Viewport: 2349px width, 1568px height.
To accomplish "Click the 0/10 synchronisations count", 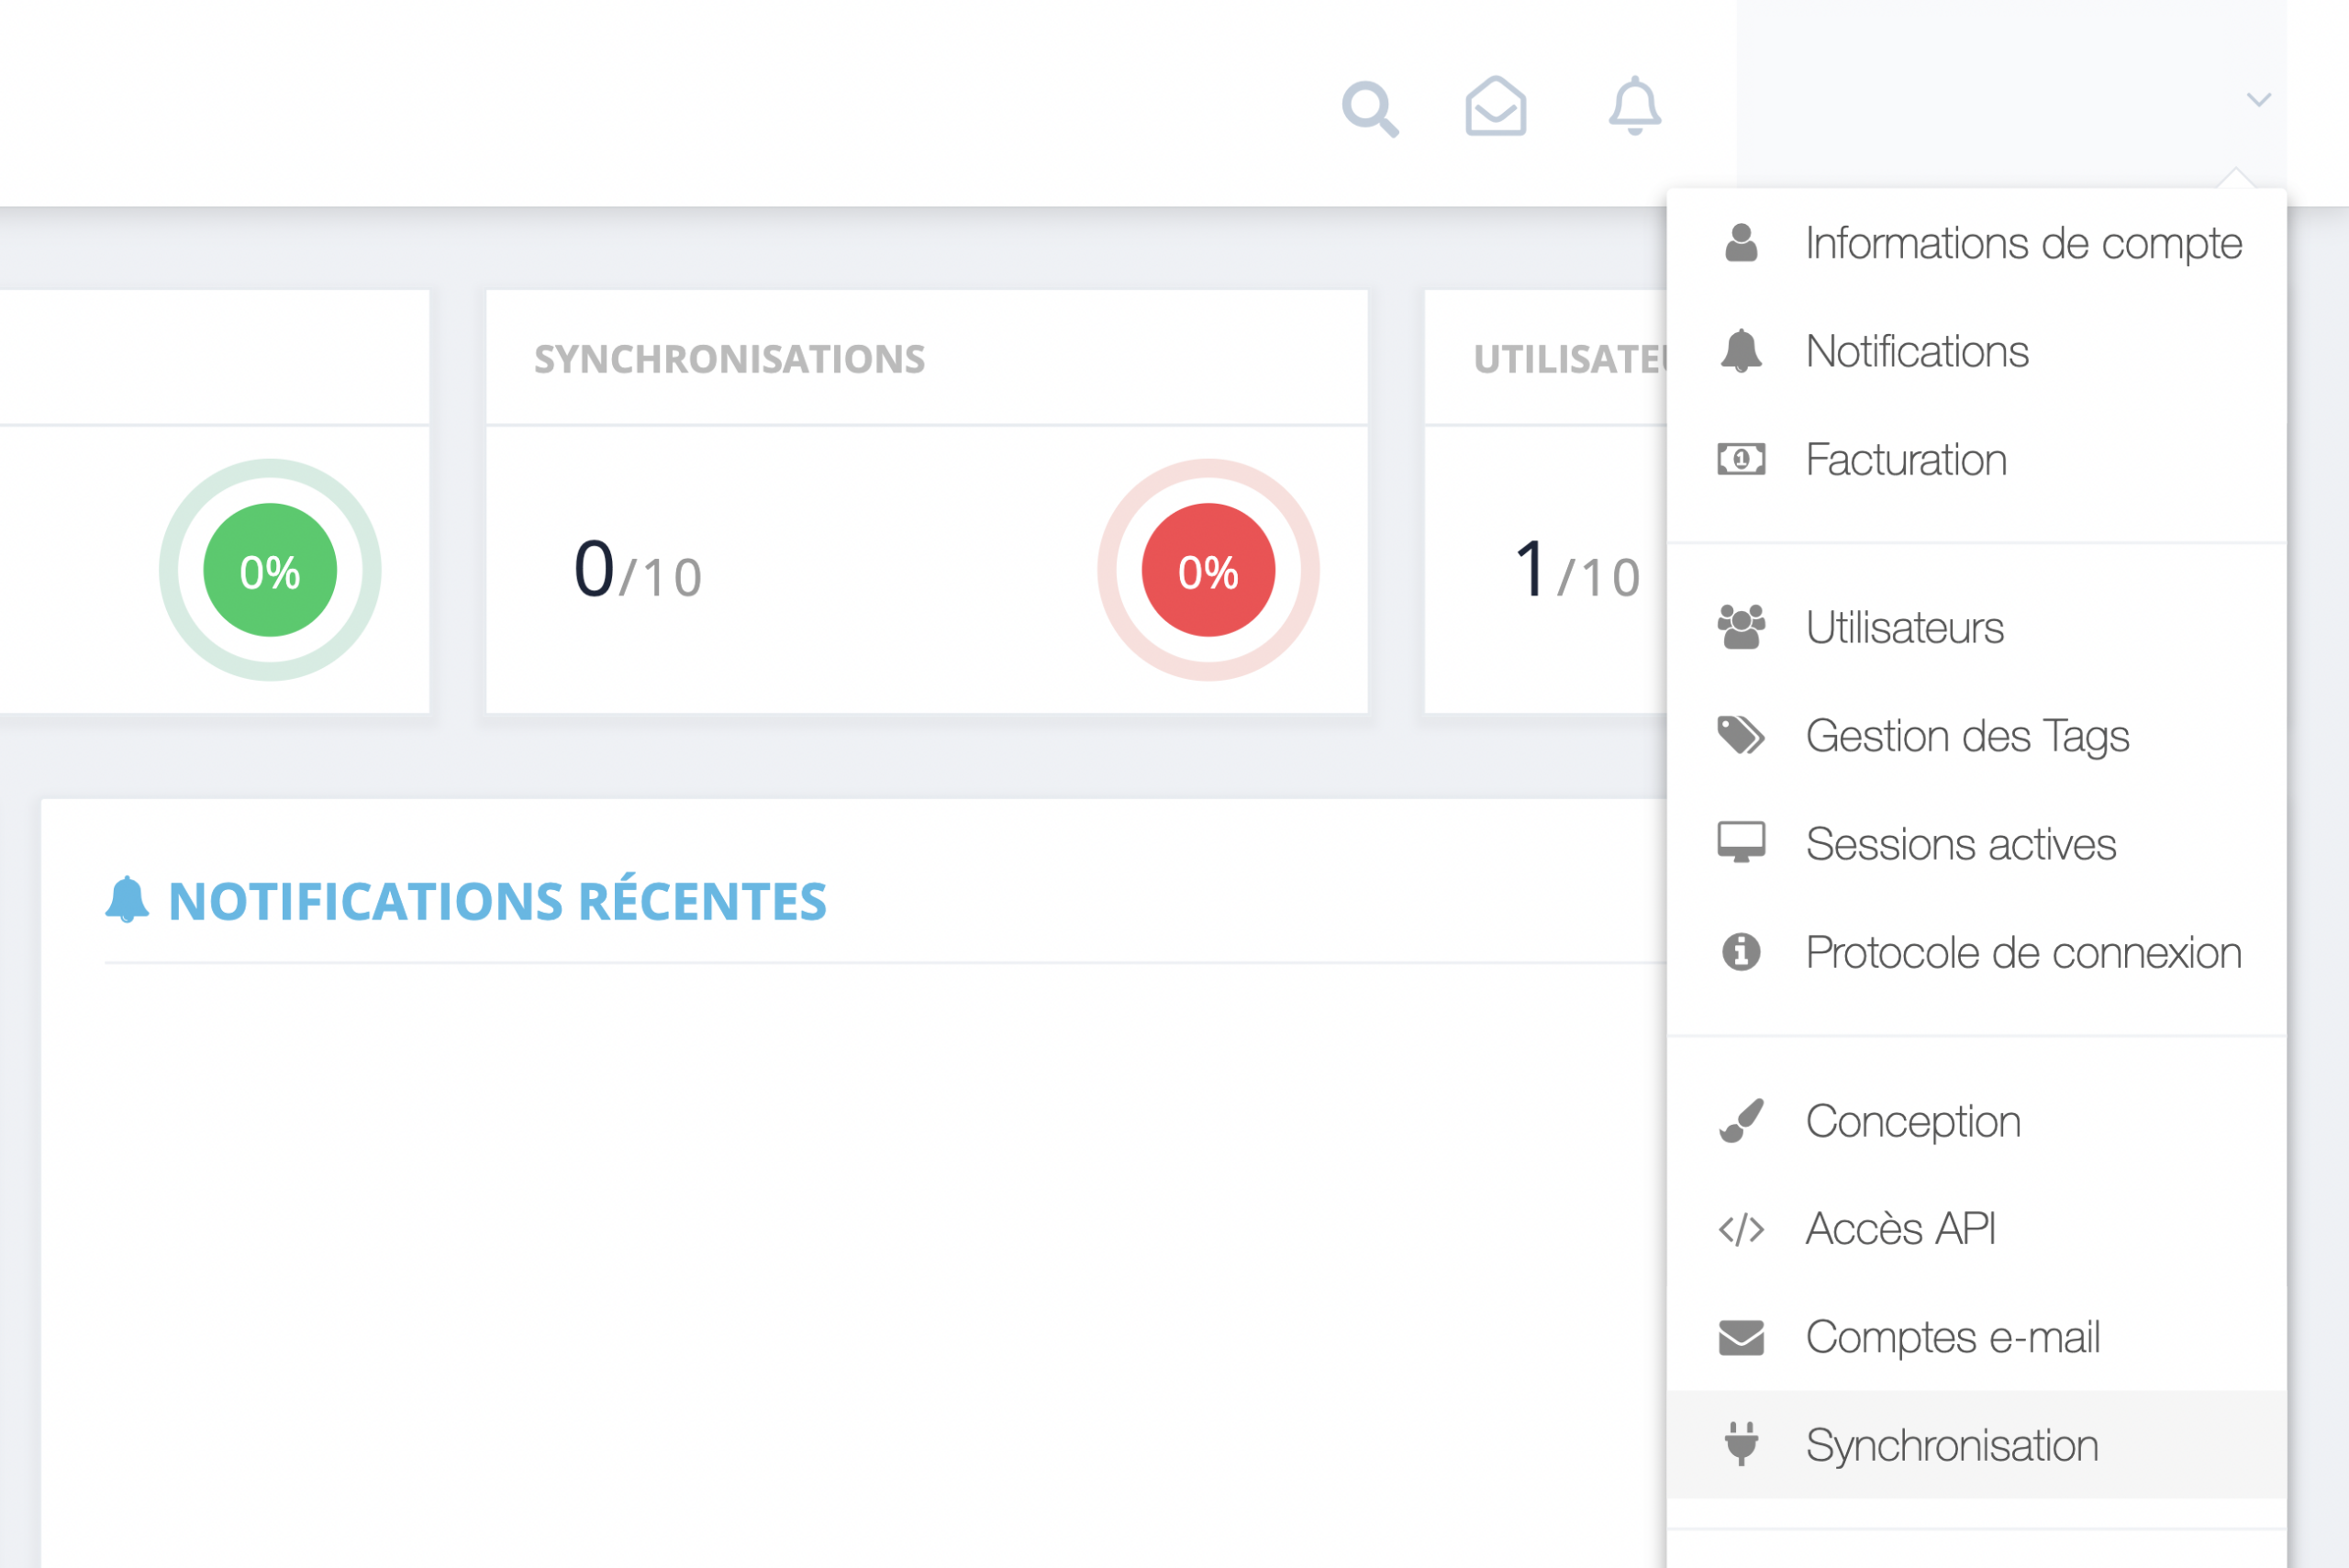I will (x=637, y=570).
